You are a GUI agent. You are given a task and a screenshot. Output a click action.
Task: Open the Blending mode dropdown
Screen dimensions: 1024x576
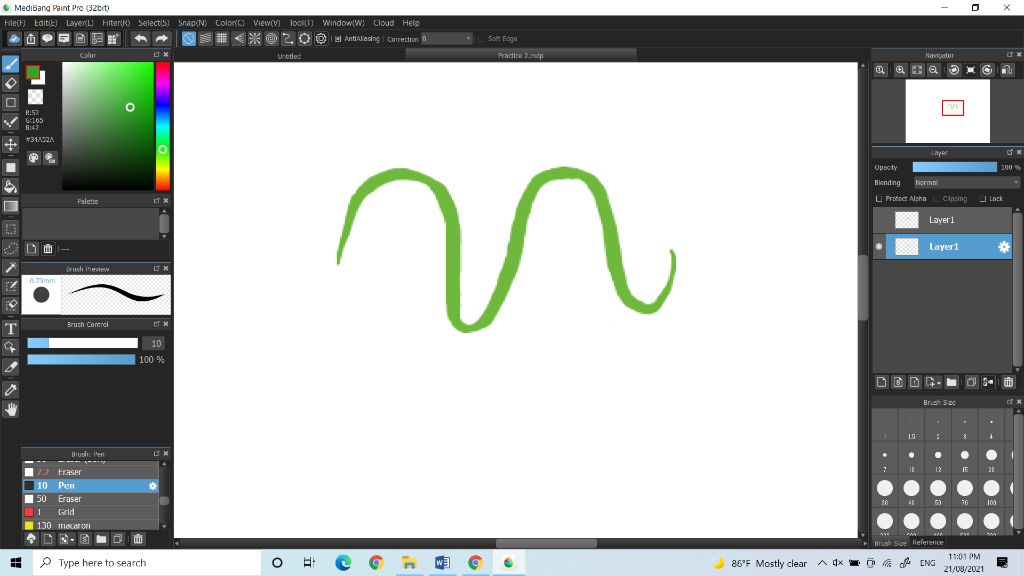[x=967, y=183]
